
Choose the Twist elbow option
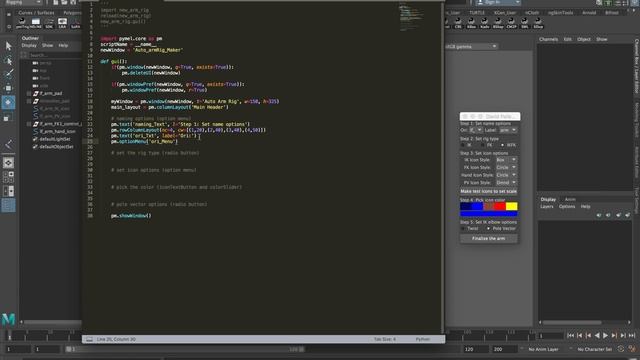463,229
